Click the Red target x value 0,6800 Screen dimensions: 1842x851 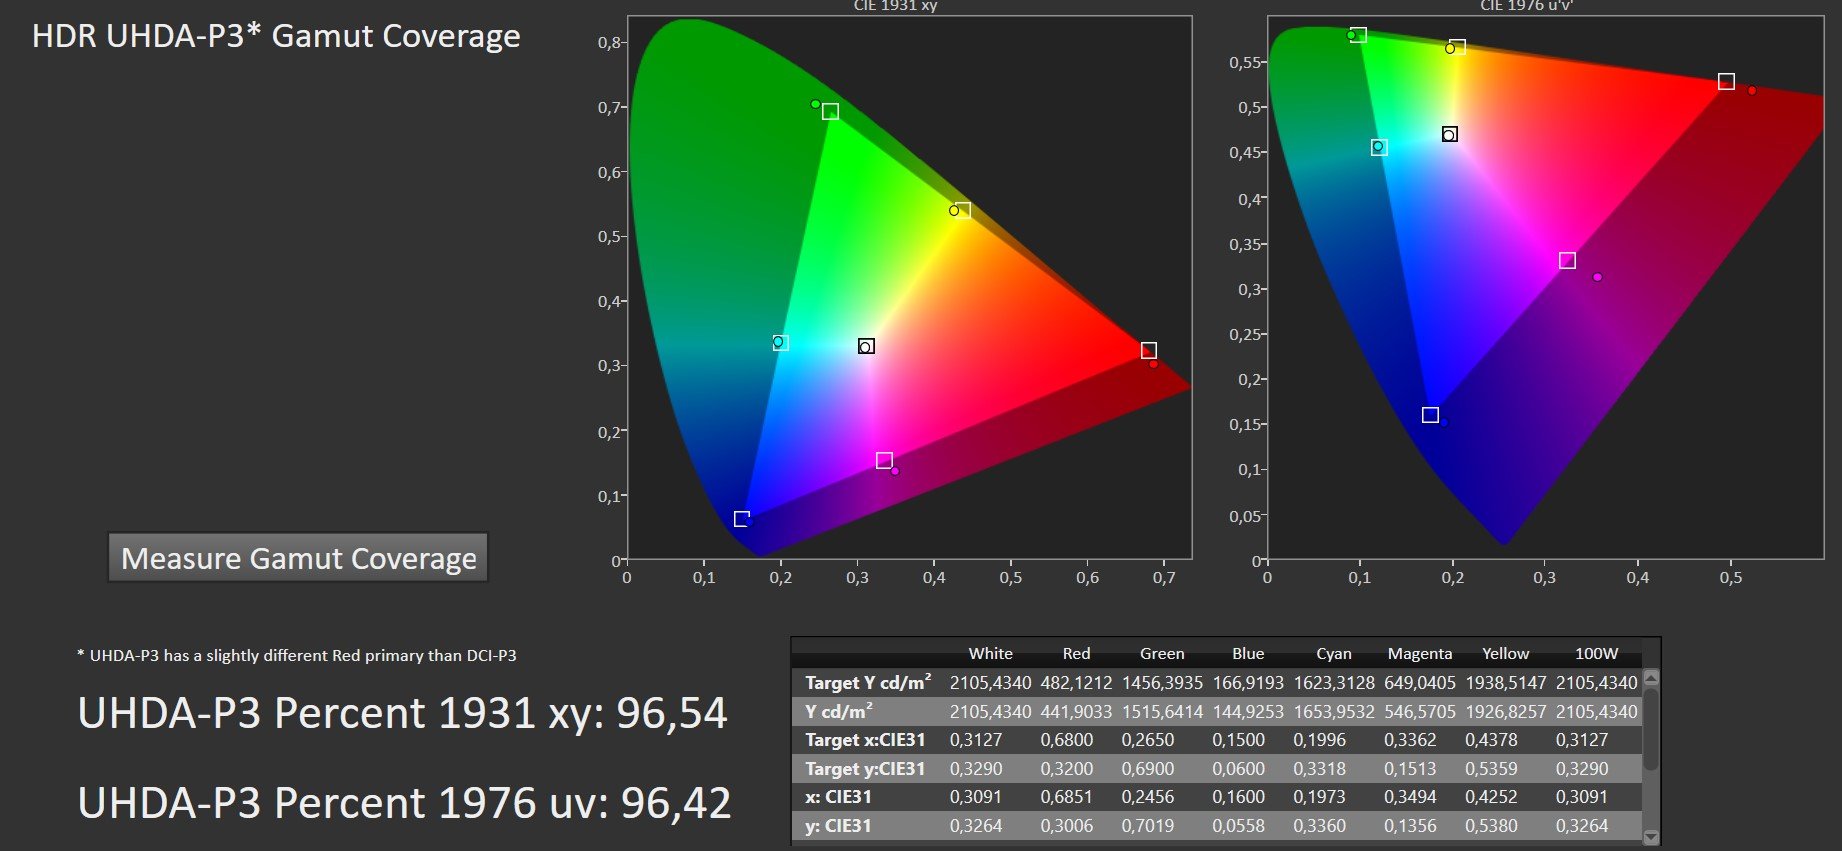coord(1066,740)
